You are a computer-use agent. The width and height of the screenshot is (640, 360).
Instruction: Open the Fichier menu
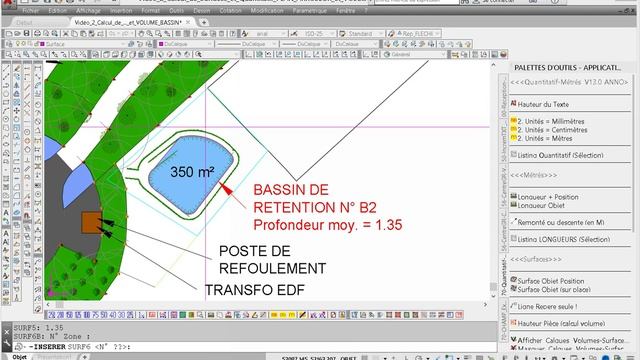[x=31, y=11]
